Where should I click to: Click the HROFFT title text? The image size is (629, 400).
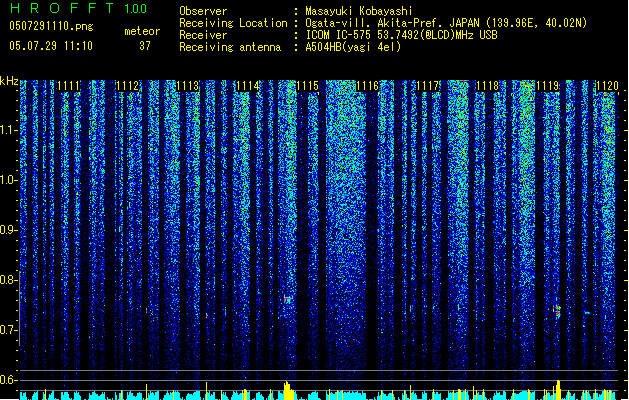pos(62,8)
